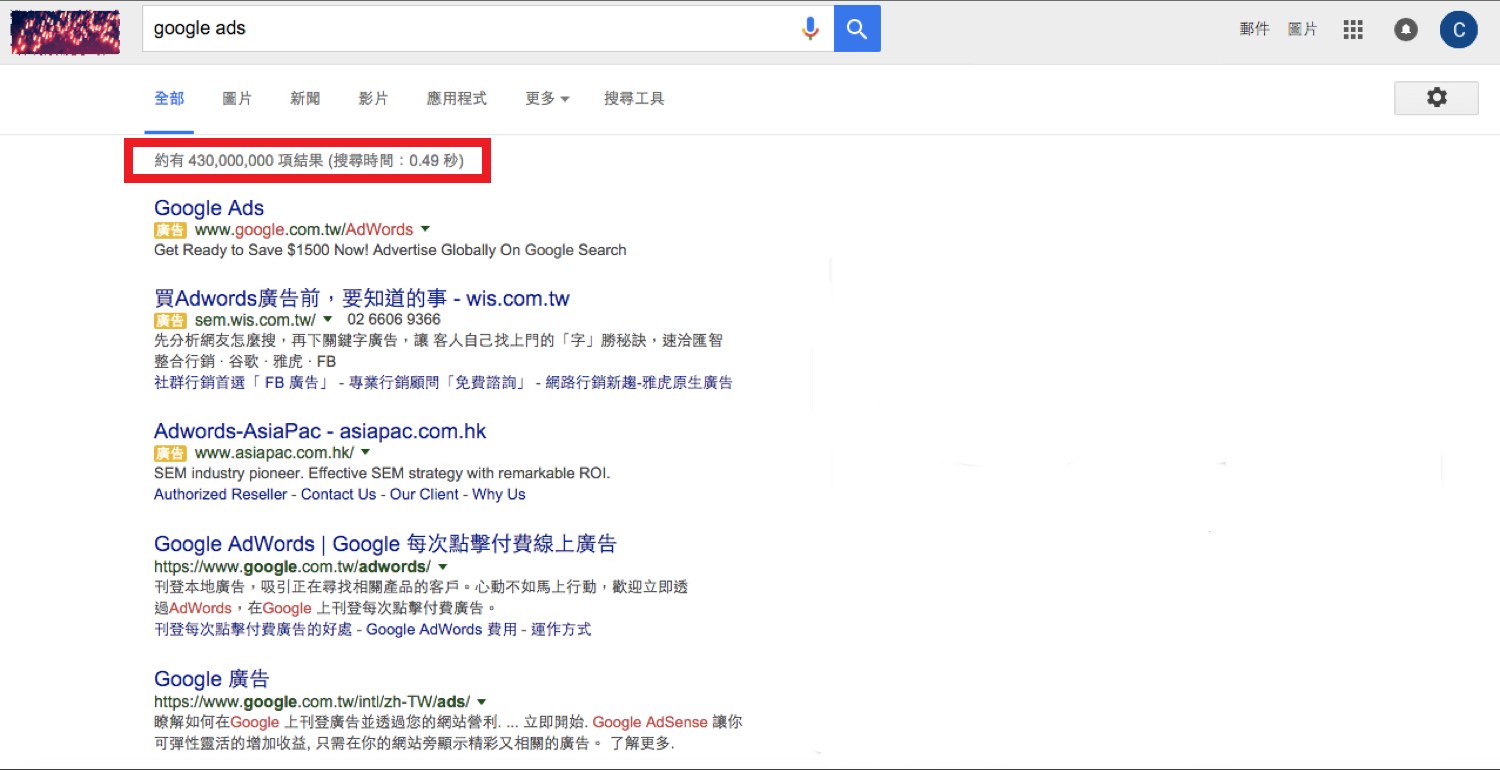Open the account avatar labeled C
1500x770 pixels.
tap(1459, 30)
